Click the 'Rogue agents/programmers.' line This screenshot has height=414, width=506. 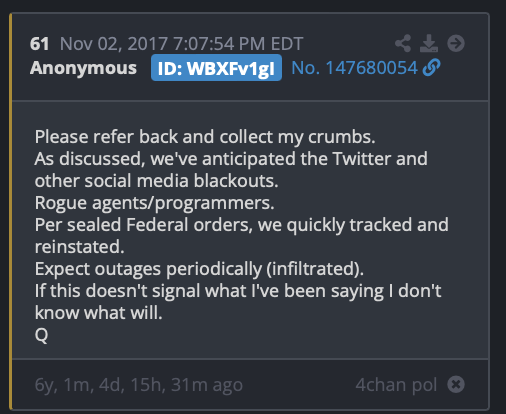point(155,203)
